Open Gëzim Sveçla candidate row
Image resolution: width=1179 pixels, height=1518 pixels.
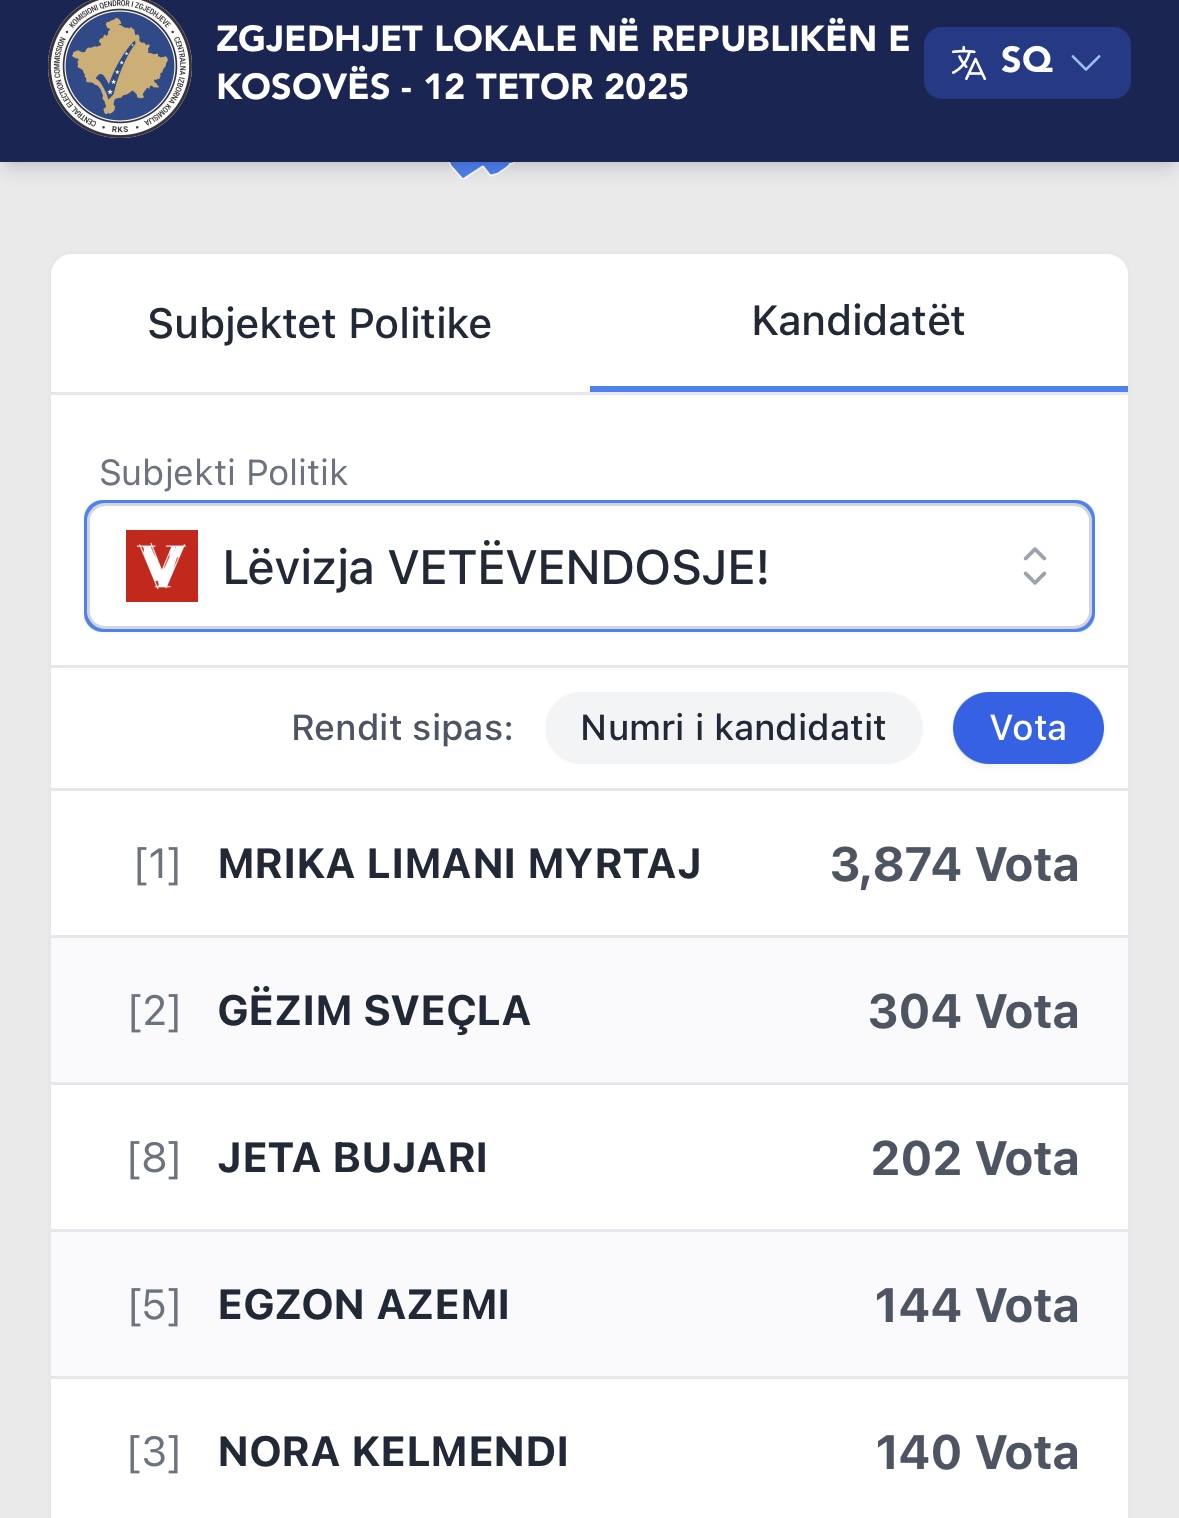click(x=374, y=1011)
